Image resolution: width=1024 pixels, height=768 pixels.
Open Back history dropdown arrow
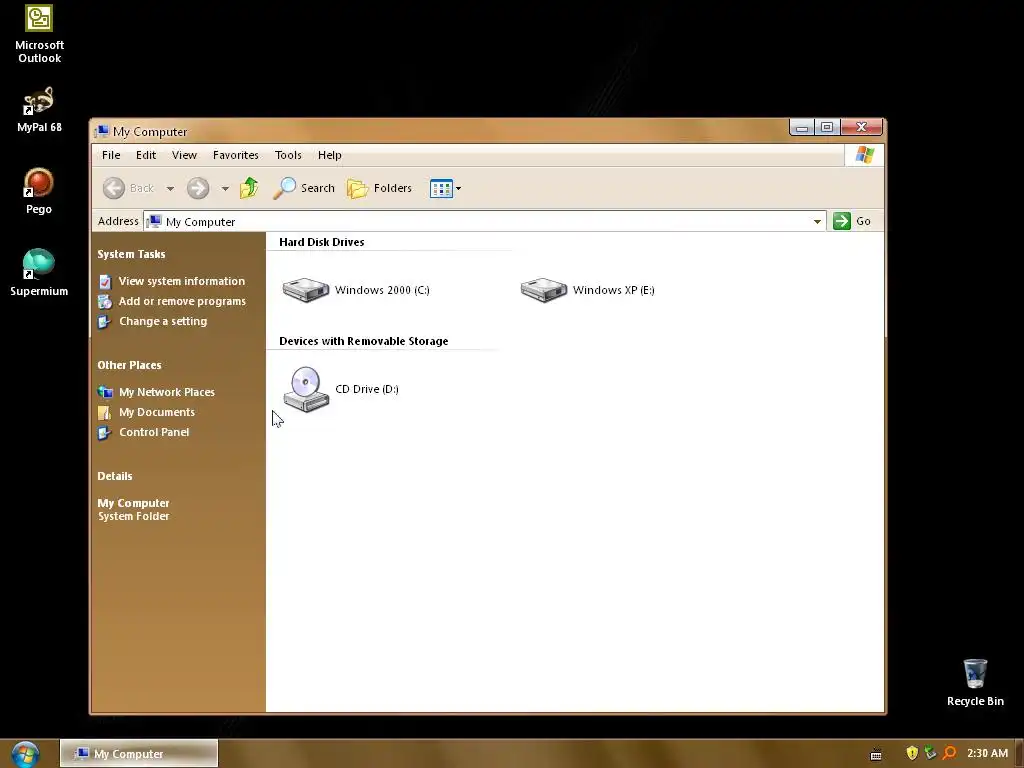170,189
